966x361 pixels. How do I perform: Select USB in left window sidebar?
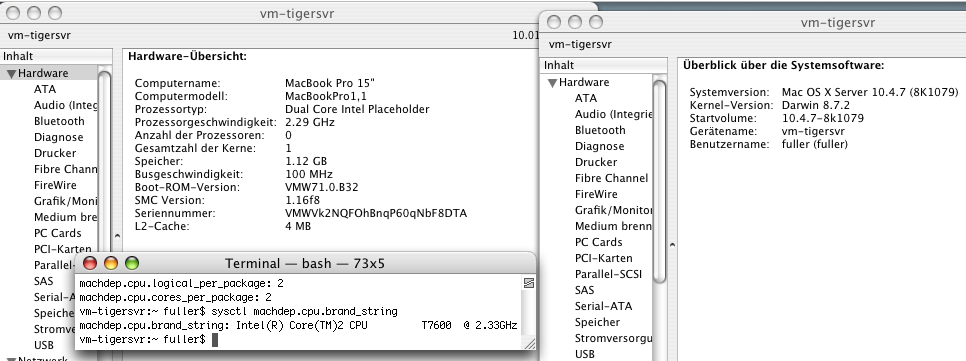tap(44, 345)
